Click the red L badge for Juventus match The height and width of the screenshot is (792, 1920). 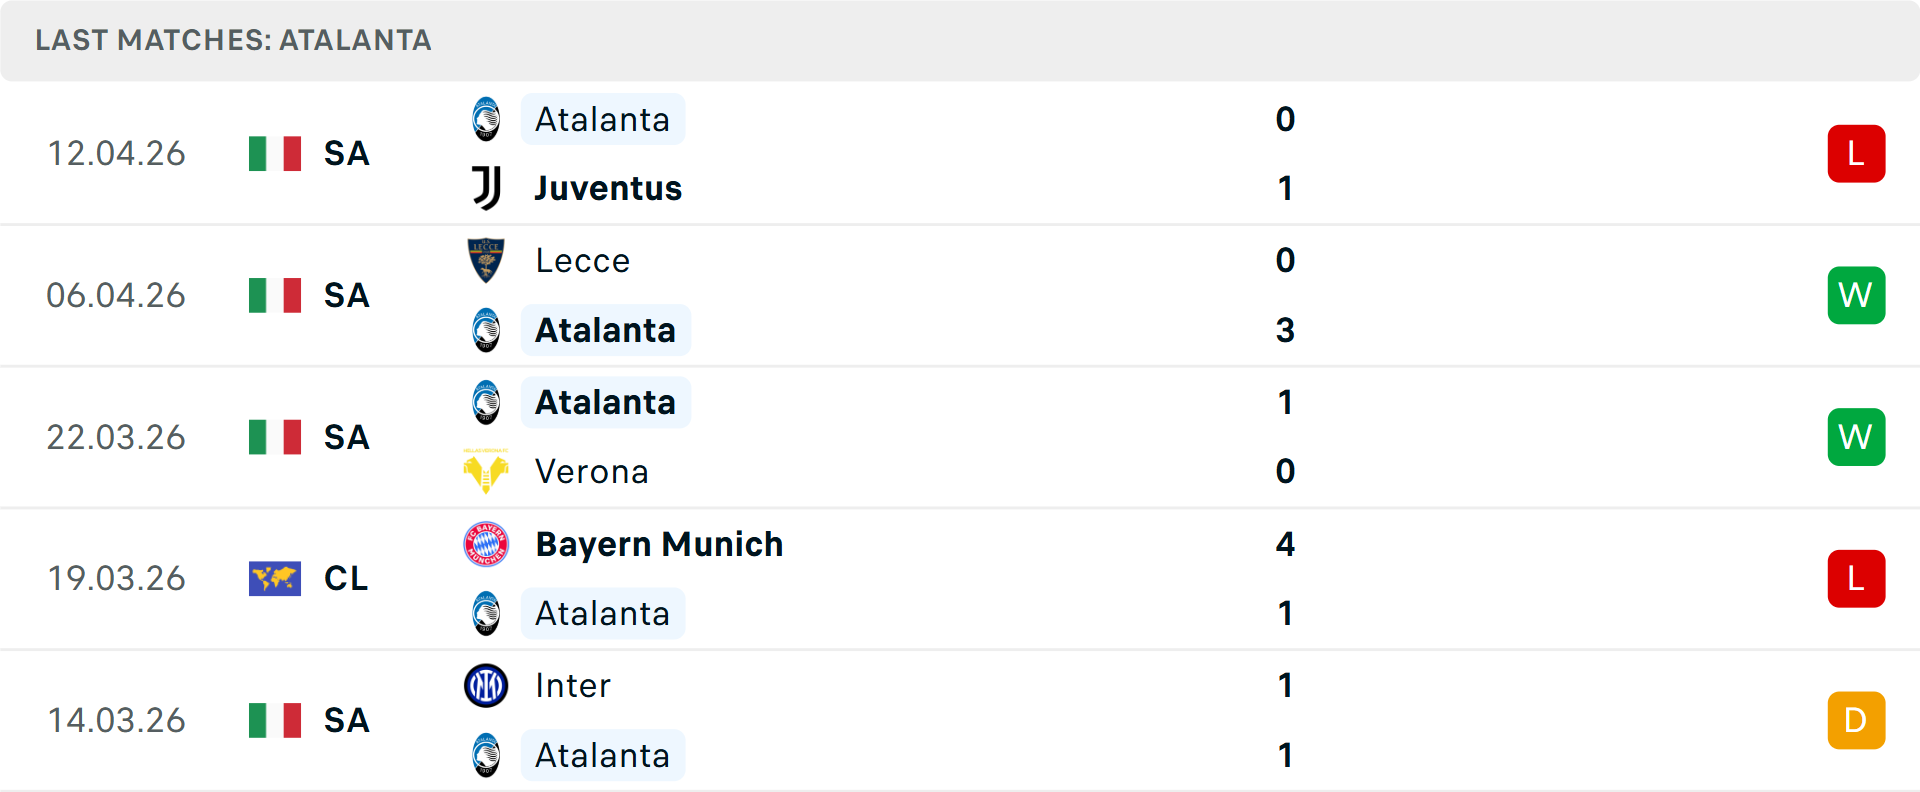[x=1856, y=154]
